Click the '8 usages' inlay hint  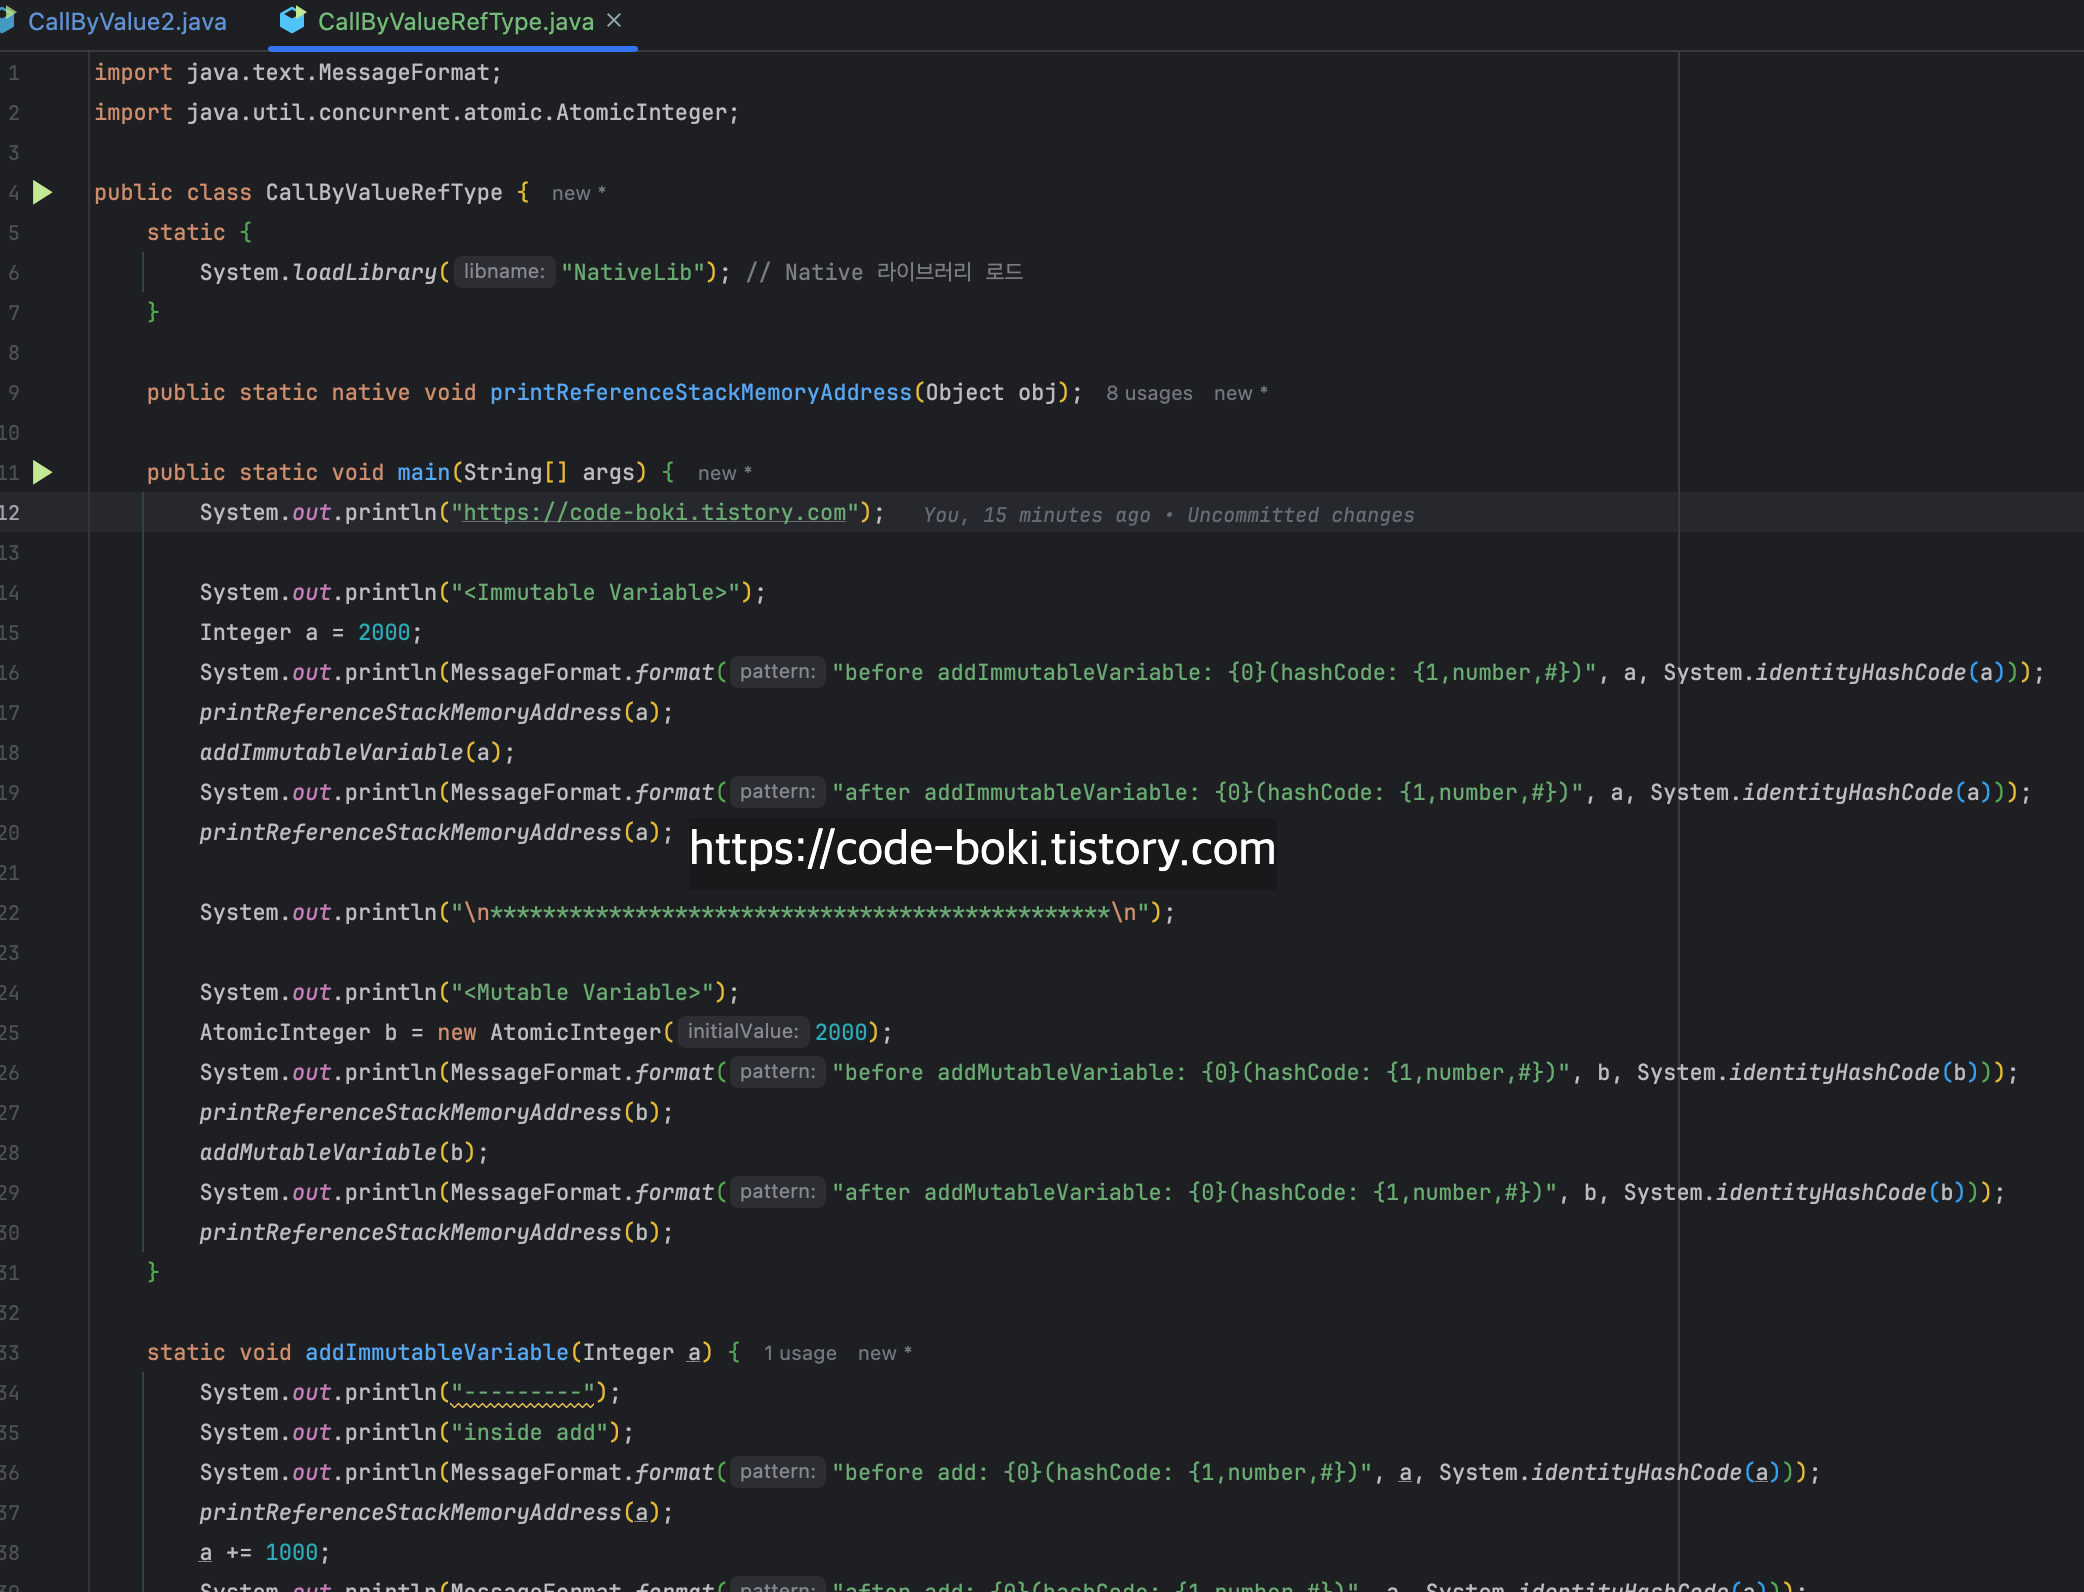click(x=1149, y=393)
